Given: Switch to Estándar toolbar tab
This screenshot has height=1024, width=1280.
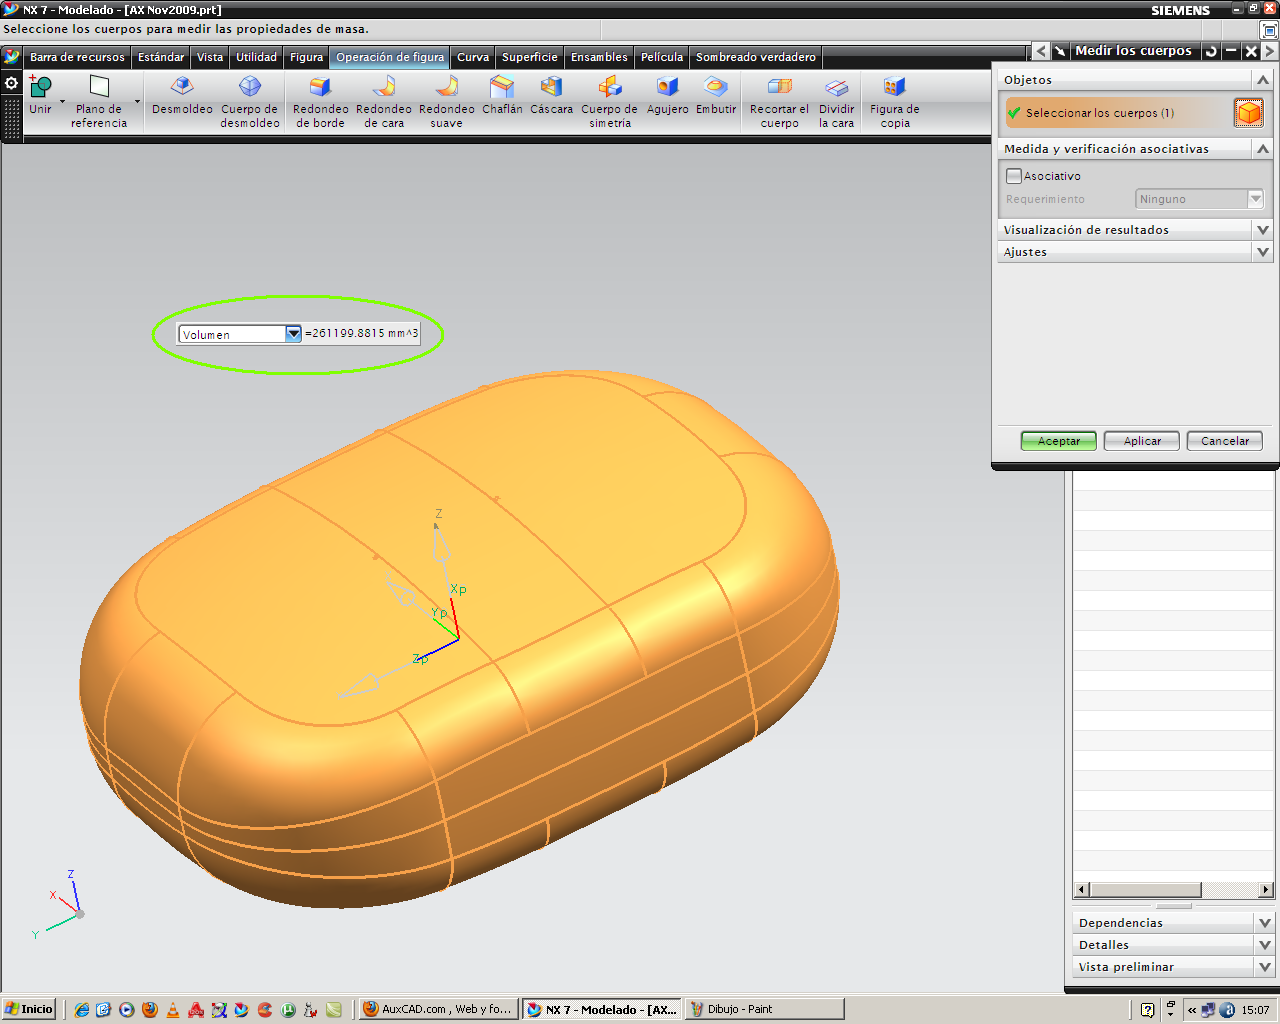Looking at the screenshot, I should [161, 57].
